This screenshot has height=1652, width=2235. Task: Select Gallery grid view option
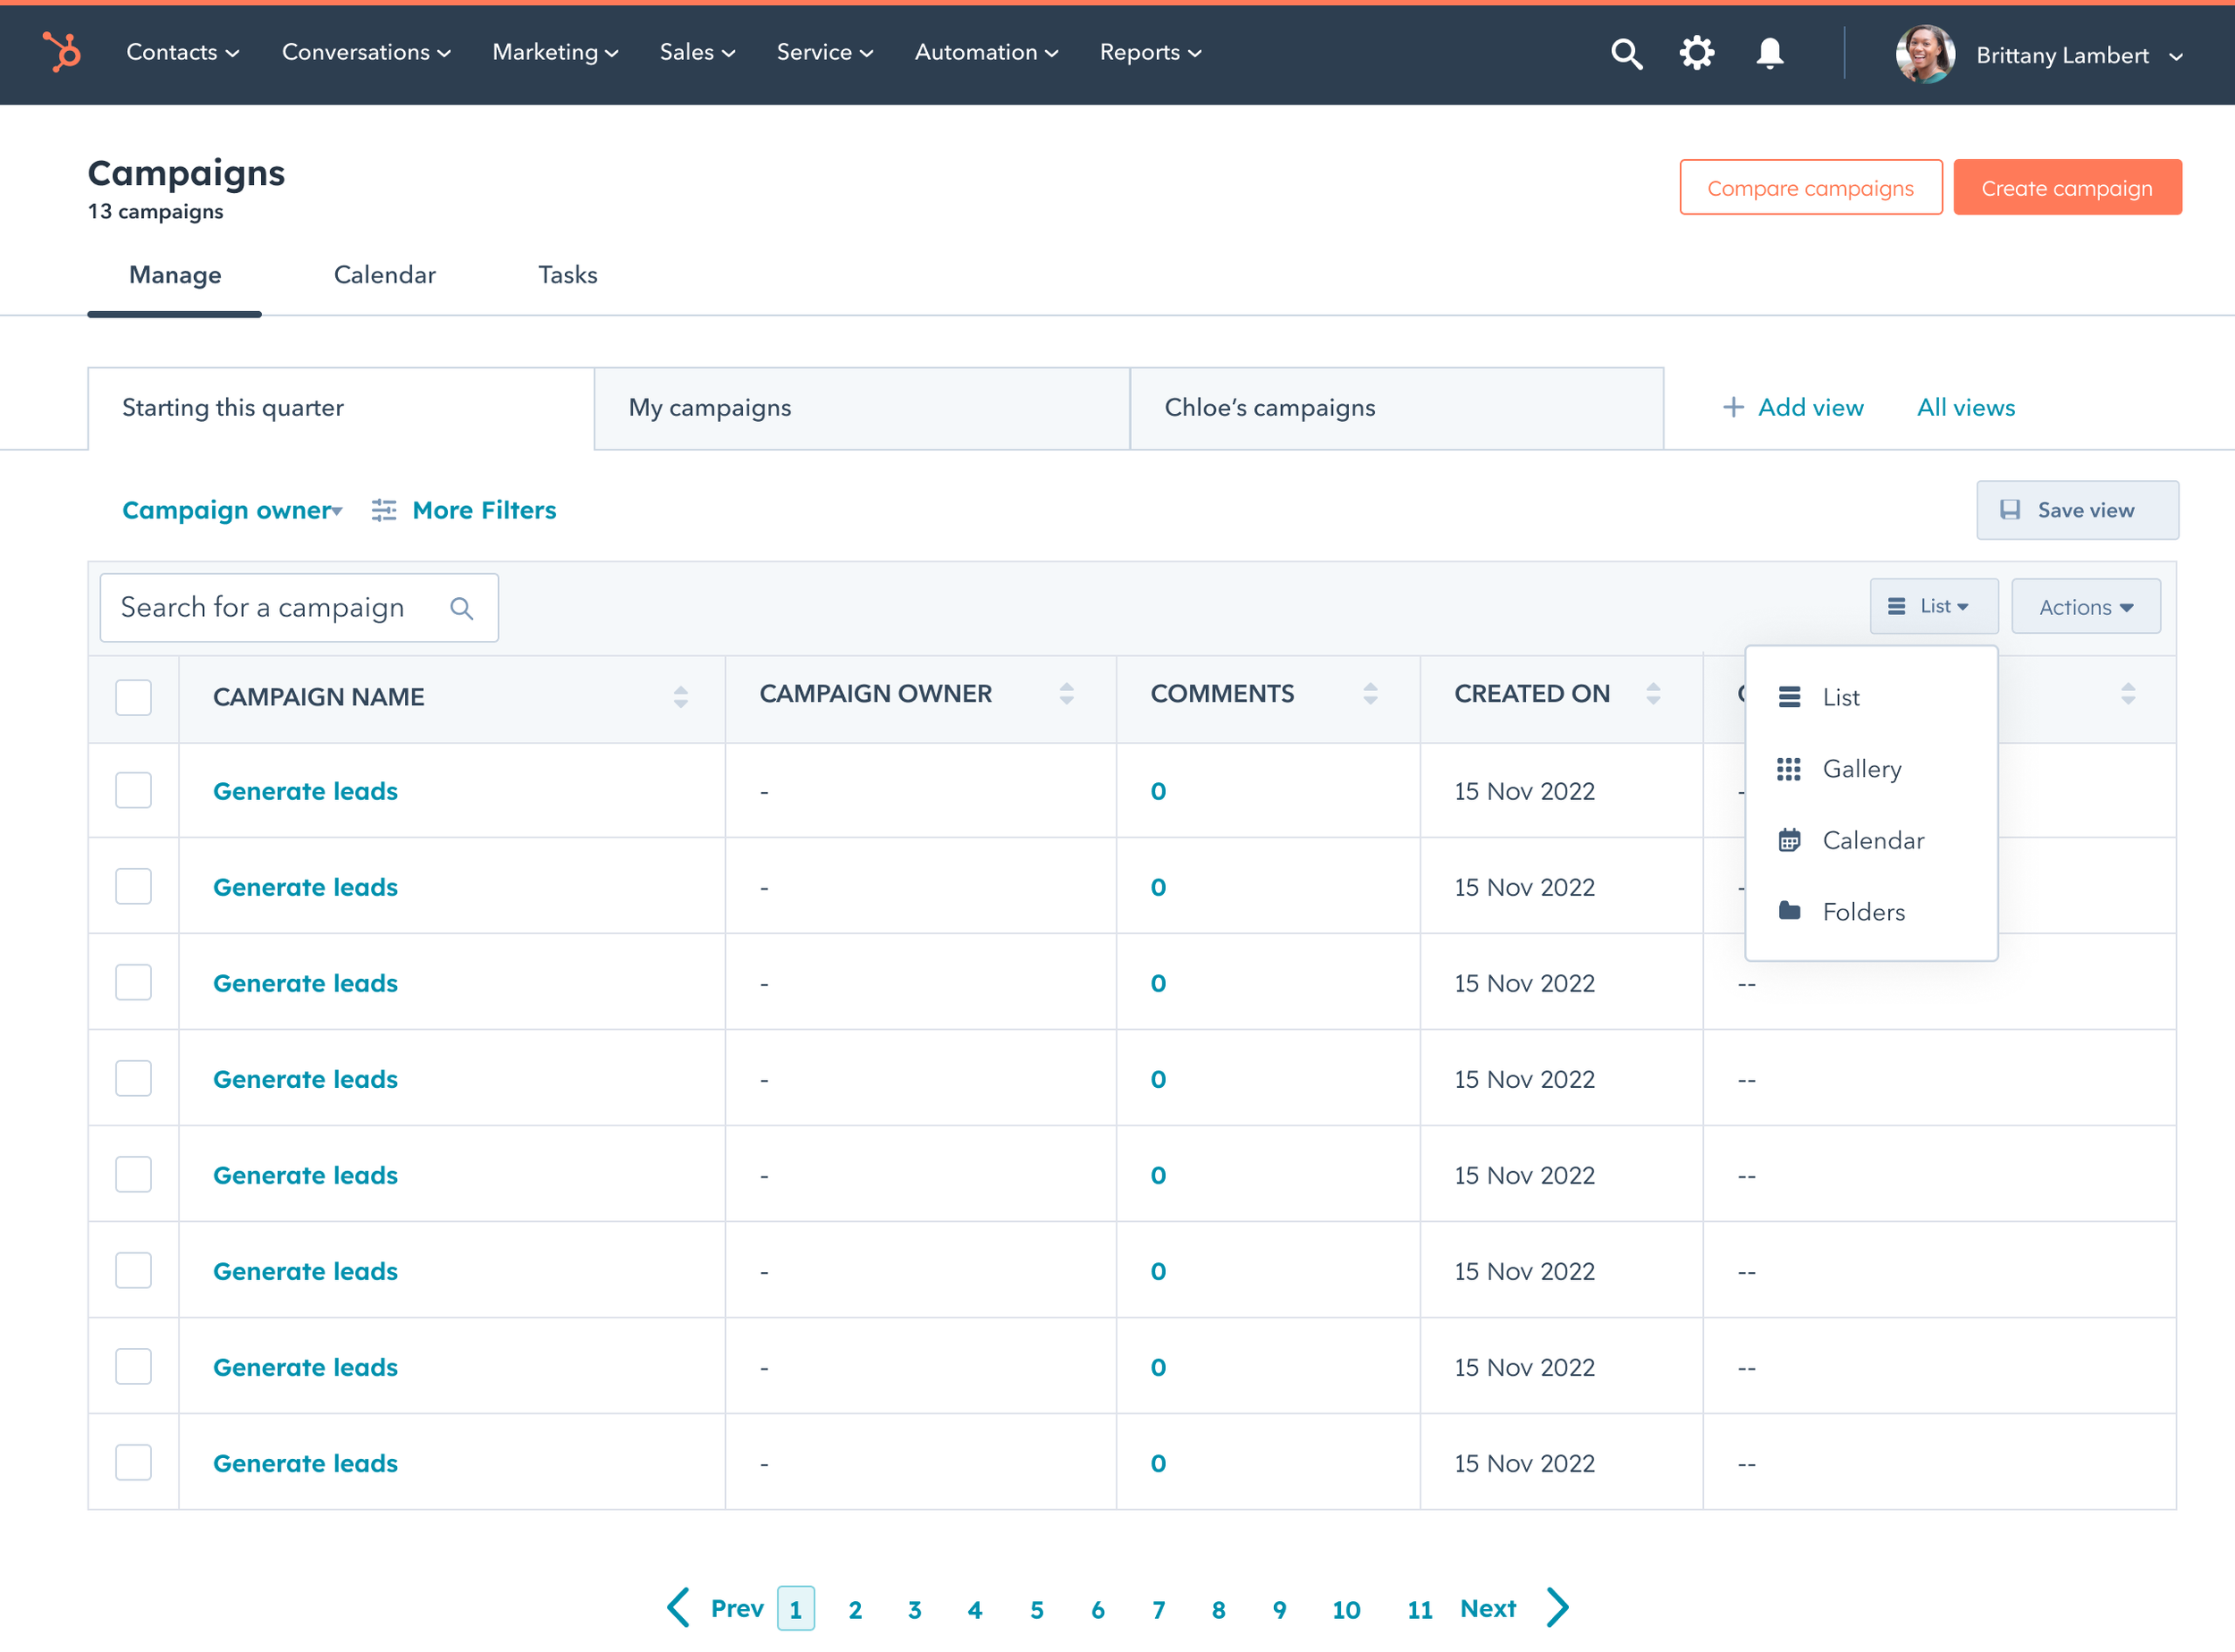pyautogui.click(x=1860, y=769)
